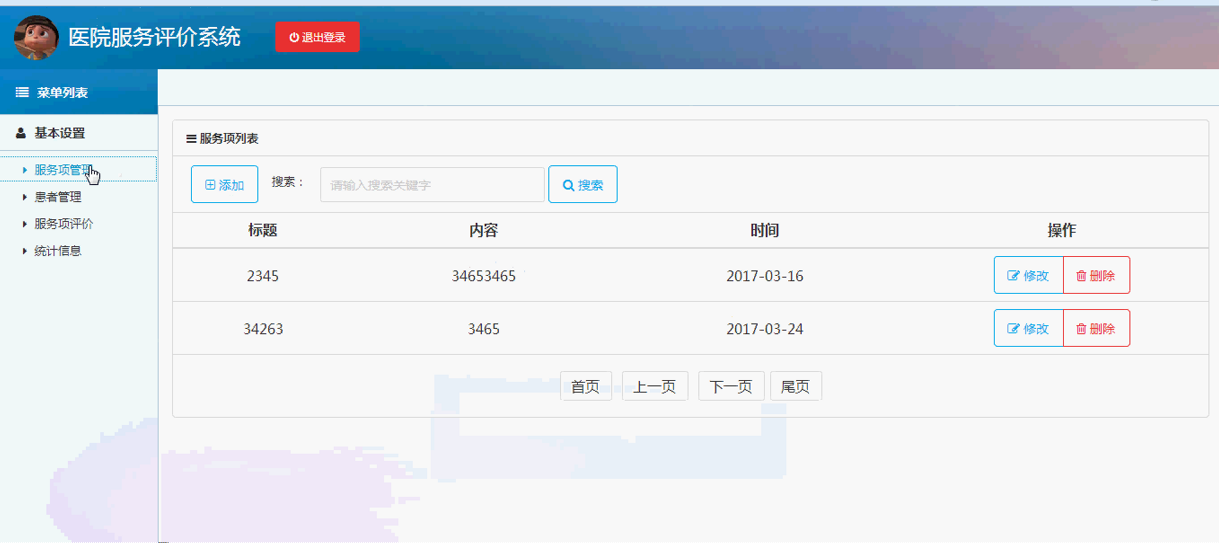Click the edit pencil icon in row 2345
The image size is (1219, 543).
click(1013, 276)
